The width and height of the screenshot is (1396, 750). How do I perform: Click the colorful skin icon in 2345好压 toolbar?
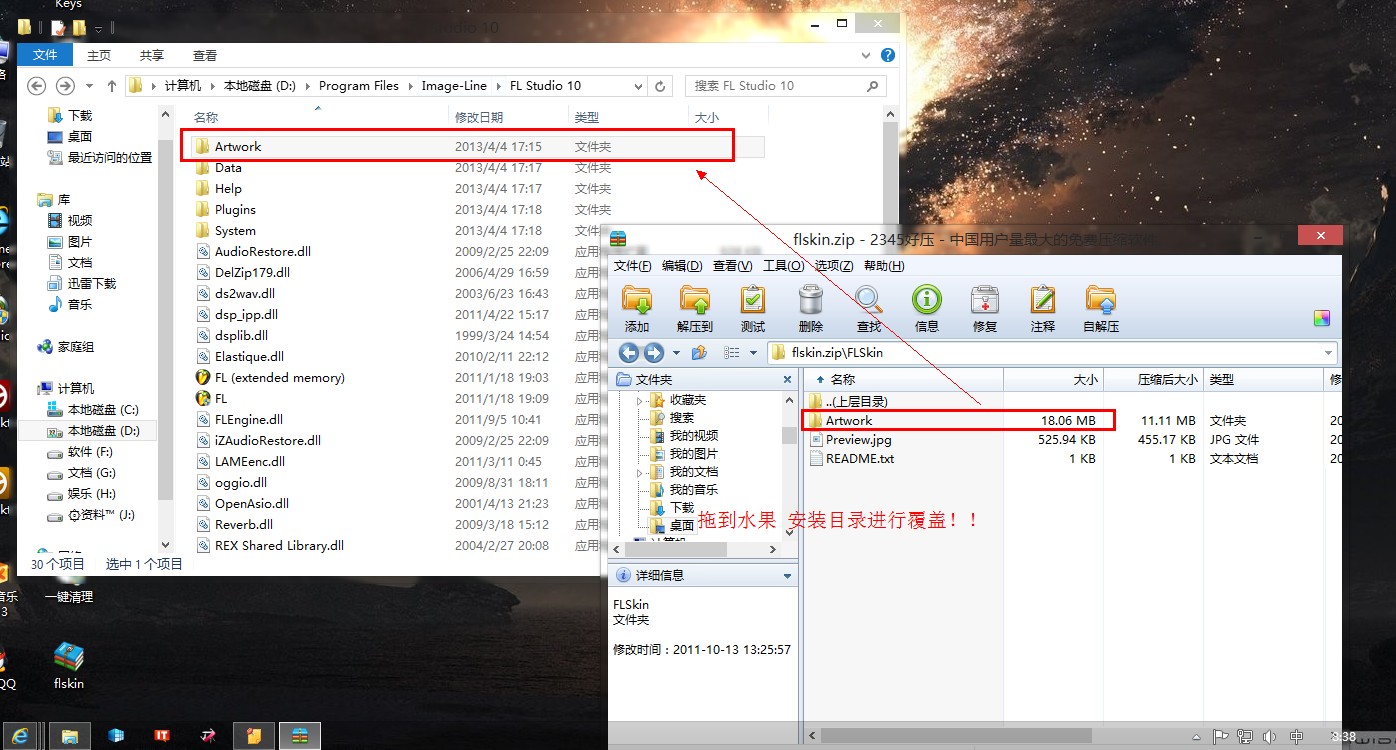(1322, 319)
